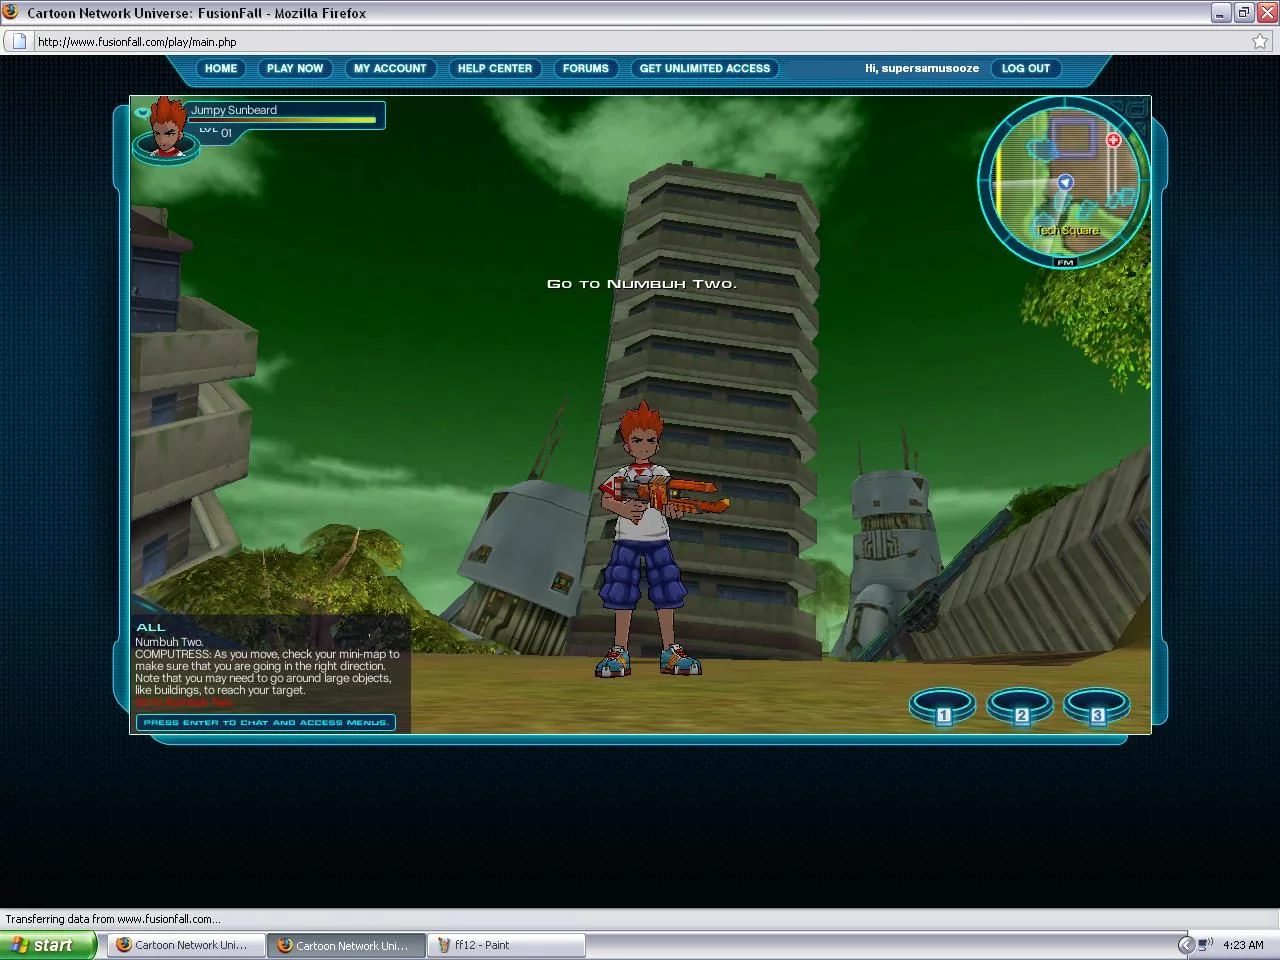Image resolution: width=1280 pixels, height=960 pixels.
Task: Go to HELP CENTER nav item
Action: [495, 68]
